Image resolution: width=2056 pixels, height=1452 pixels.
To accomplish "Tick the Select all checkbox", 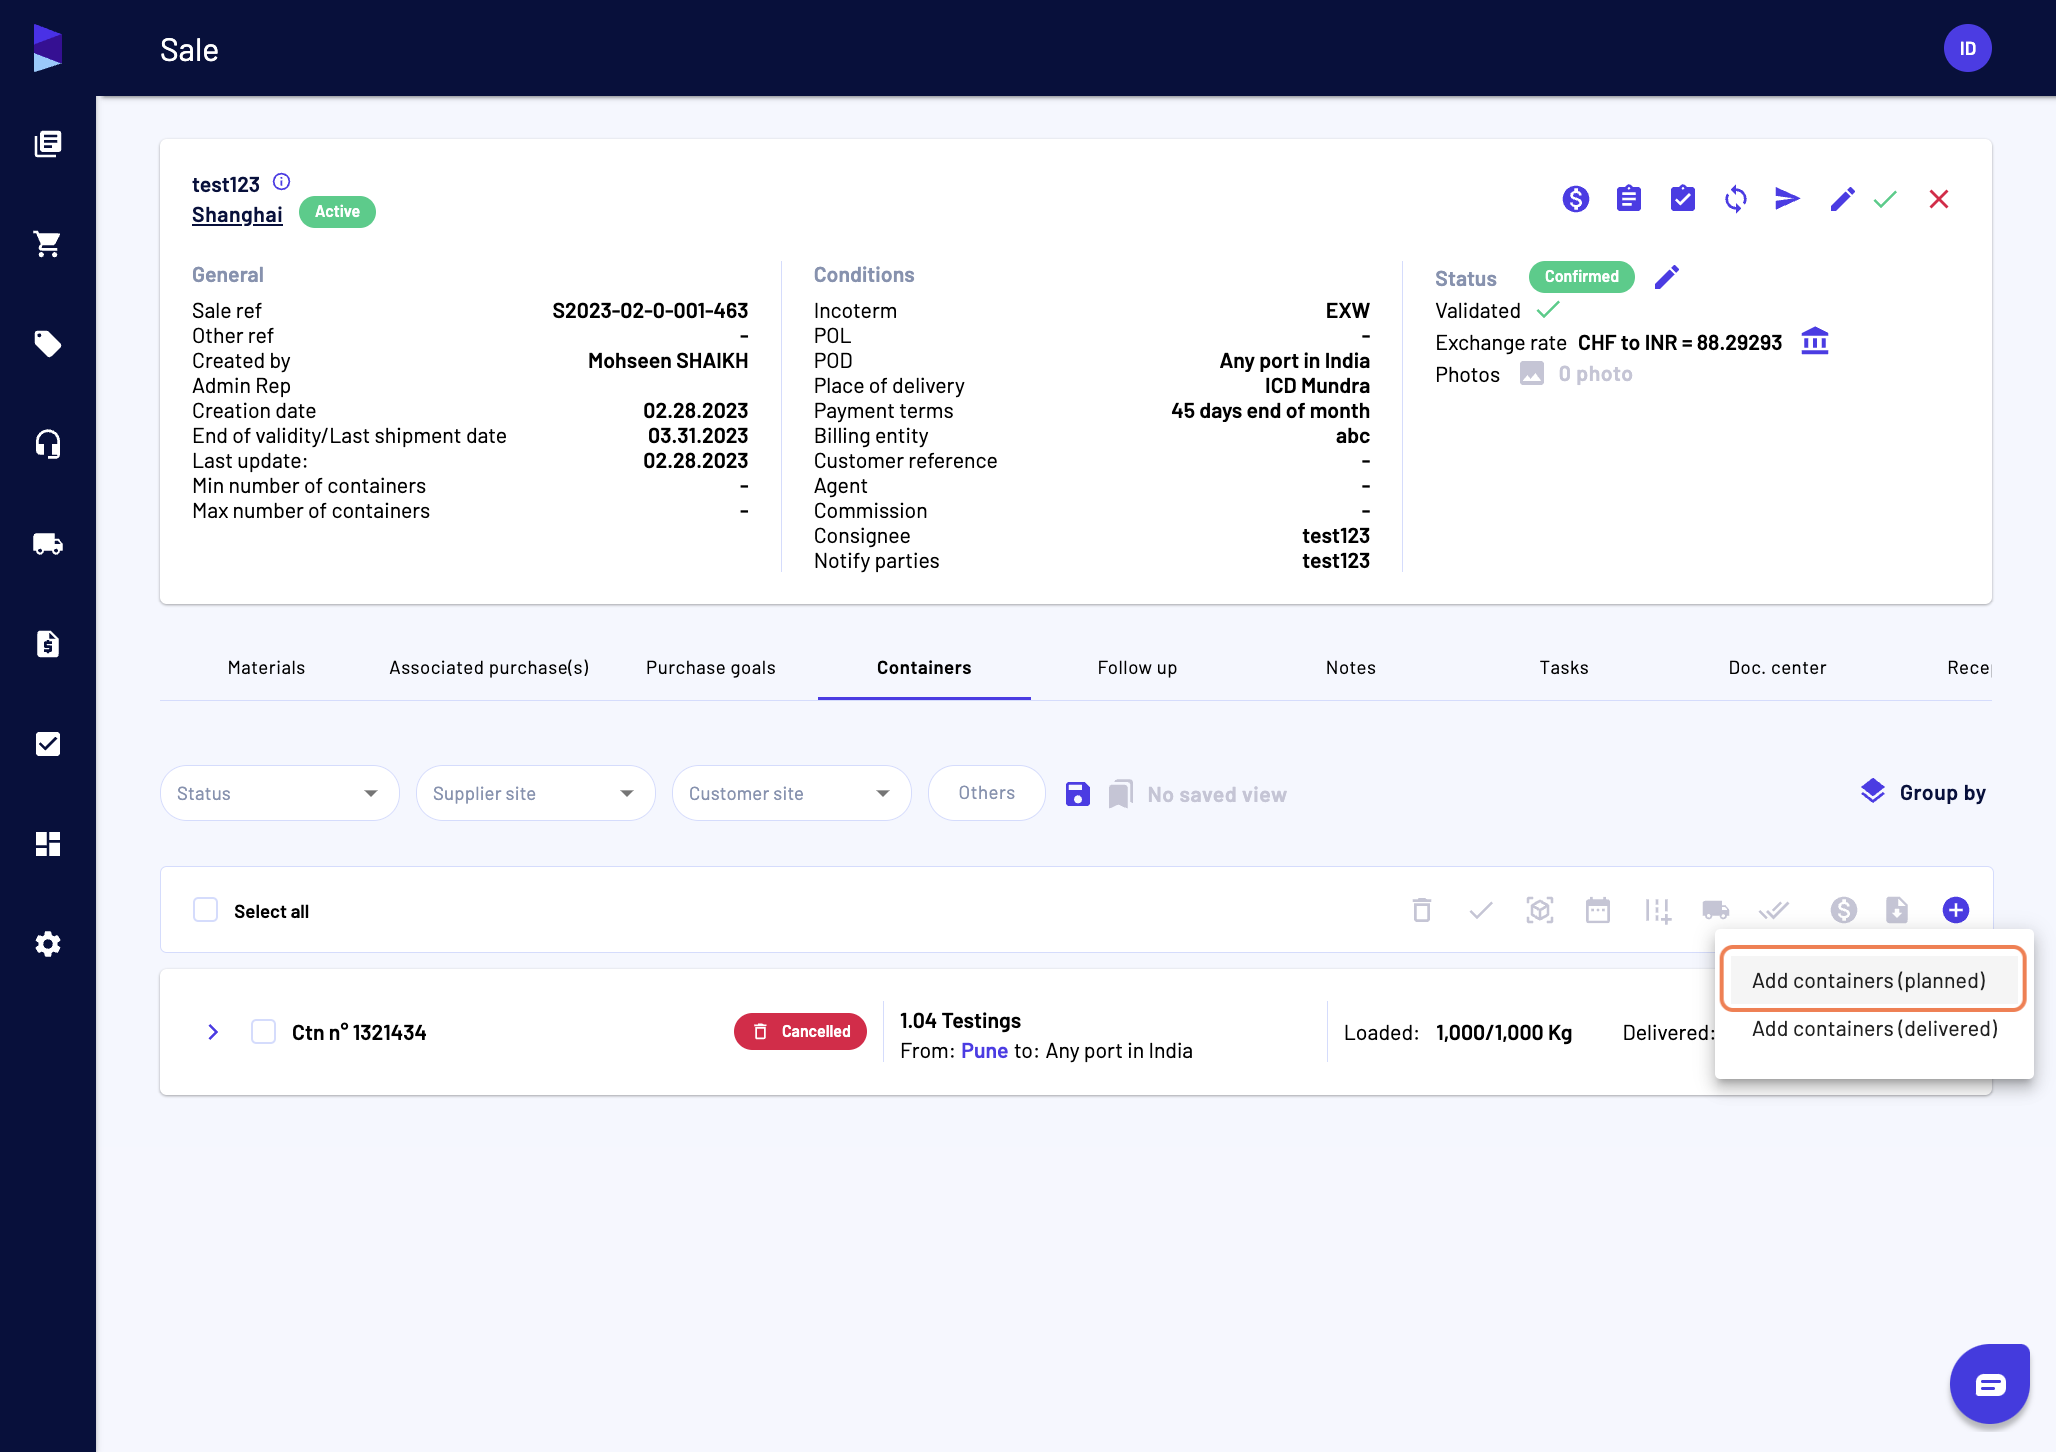I will coord(206,910).
